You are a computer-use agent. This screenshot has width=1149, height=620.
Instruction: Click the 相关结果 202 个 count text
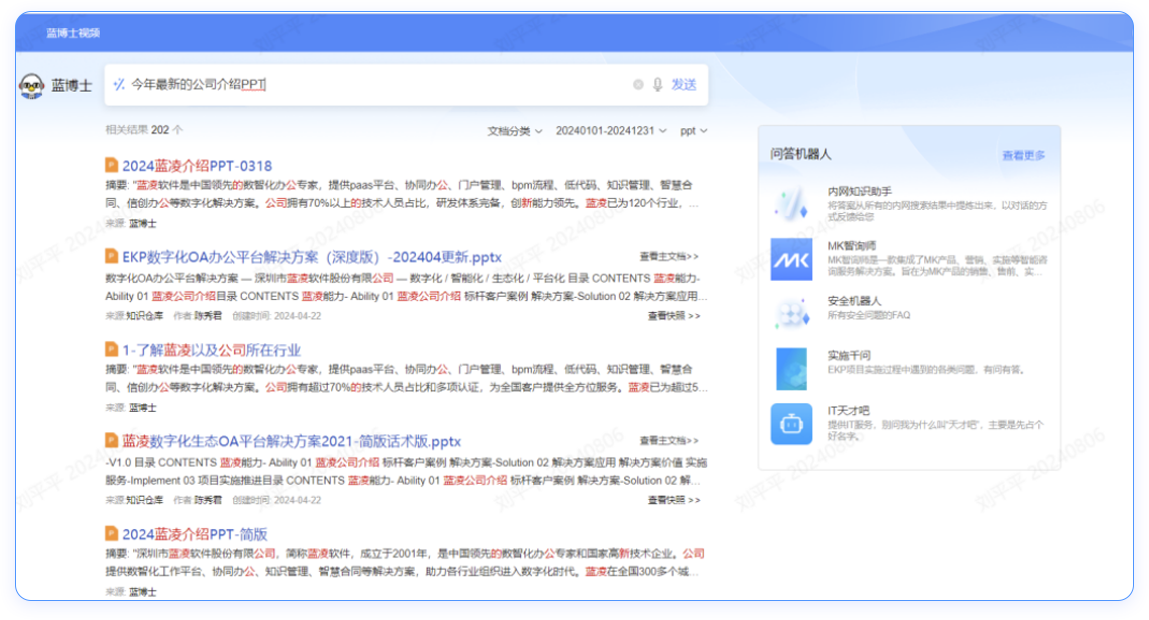[144, 130]
